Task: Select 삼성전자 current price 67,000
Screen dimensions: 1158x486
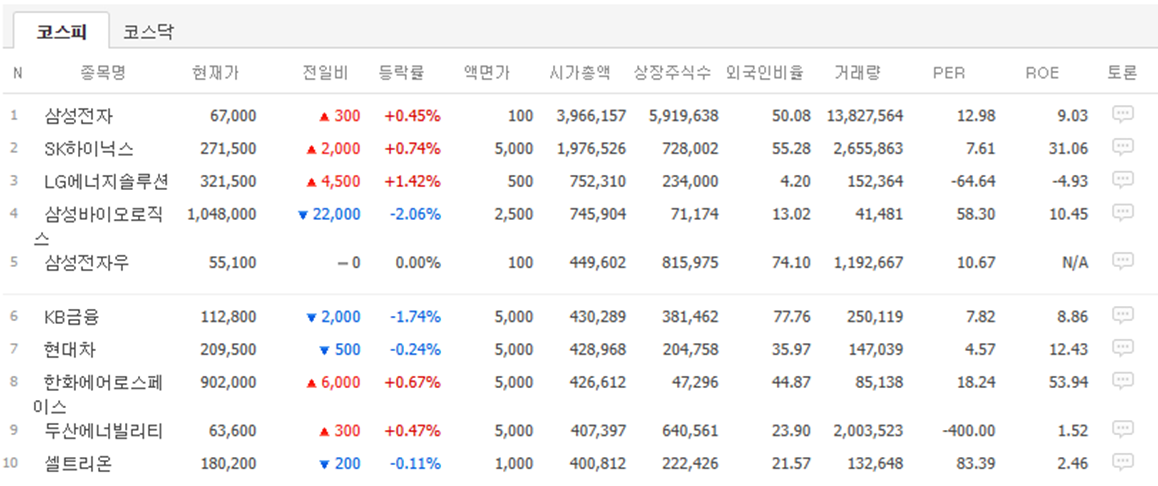Action: 233,116
